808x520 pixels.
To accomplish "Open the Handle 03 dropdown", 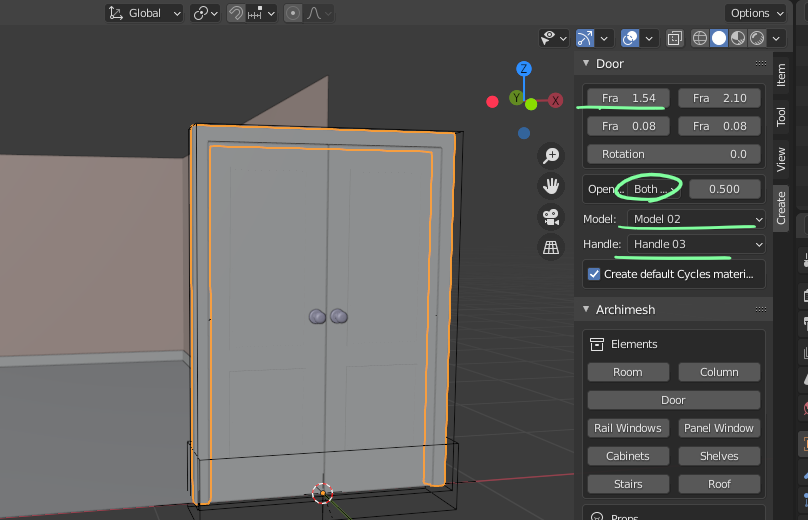I will 696,244.
